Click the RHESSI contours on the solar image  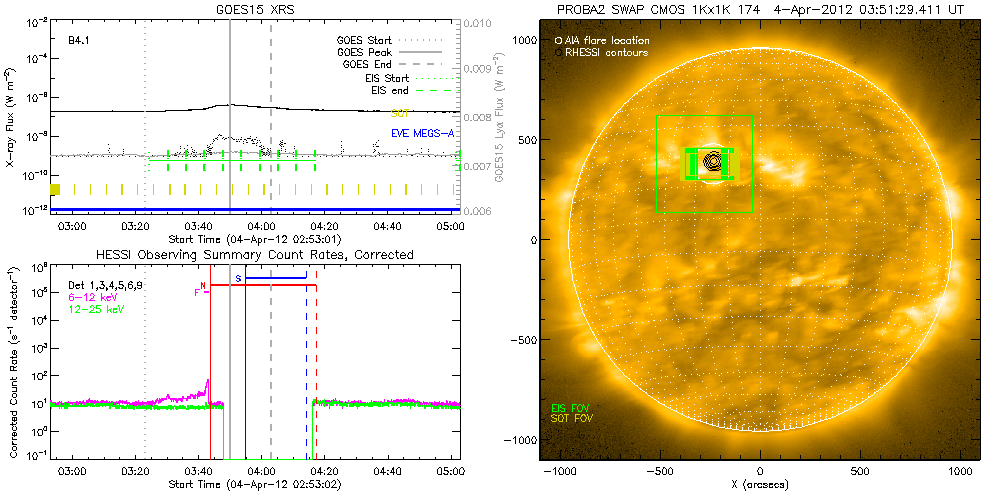pos(709,162)
